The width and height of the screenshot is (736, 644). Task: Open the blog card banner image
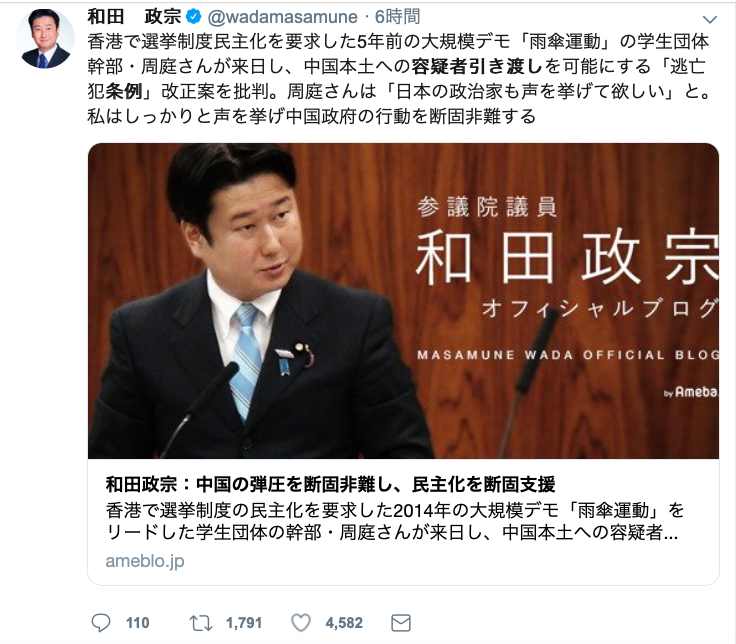click(403, 301)
